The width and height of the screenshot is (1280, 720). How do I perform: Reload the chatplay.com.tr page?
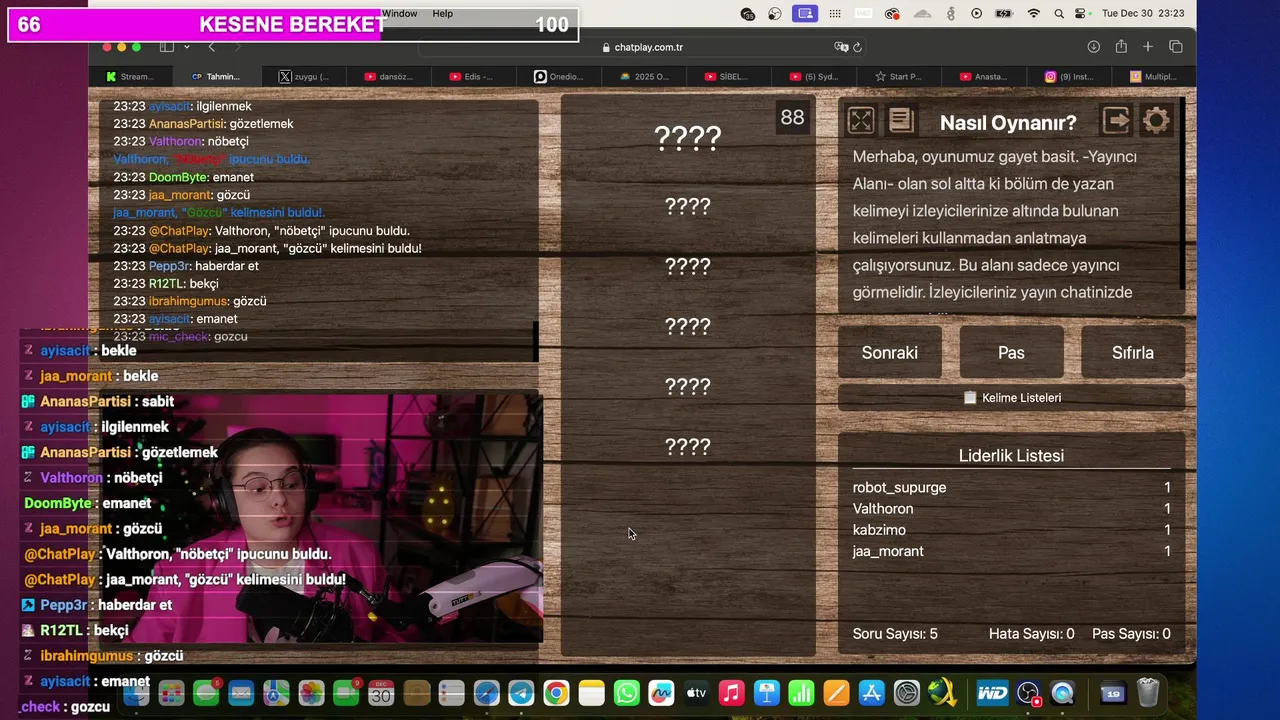(857, 47)
